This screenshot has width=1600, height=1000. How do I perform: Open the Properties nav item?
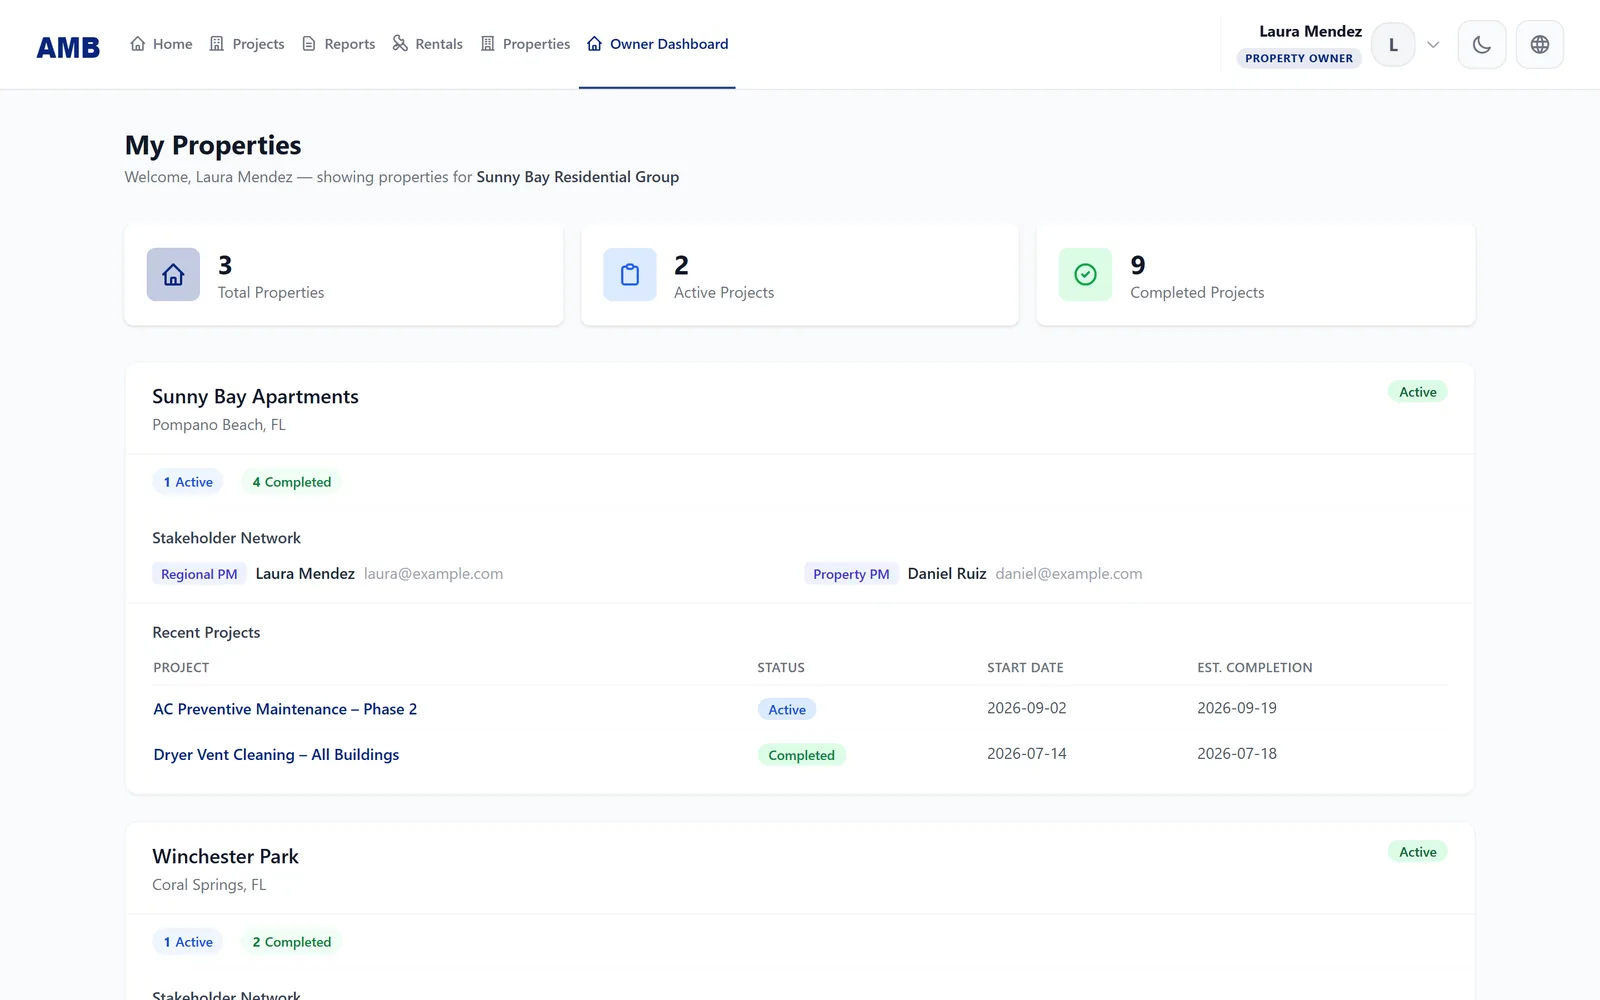(x=525, y=44)
